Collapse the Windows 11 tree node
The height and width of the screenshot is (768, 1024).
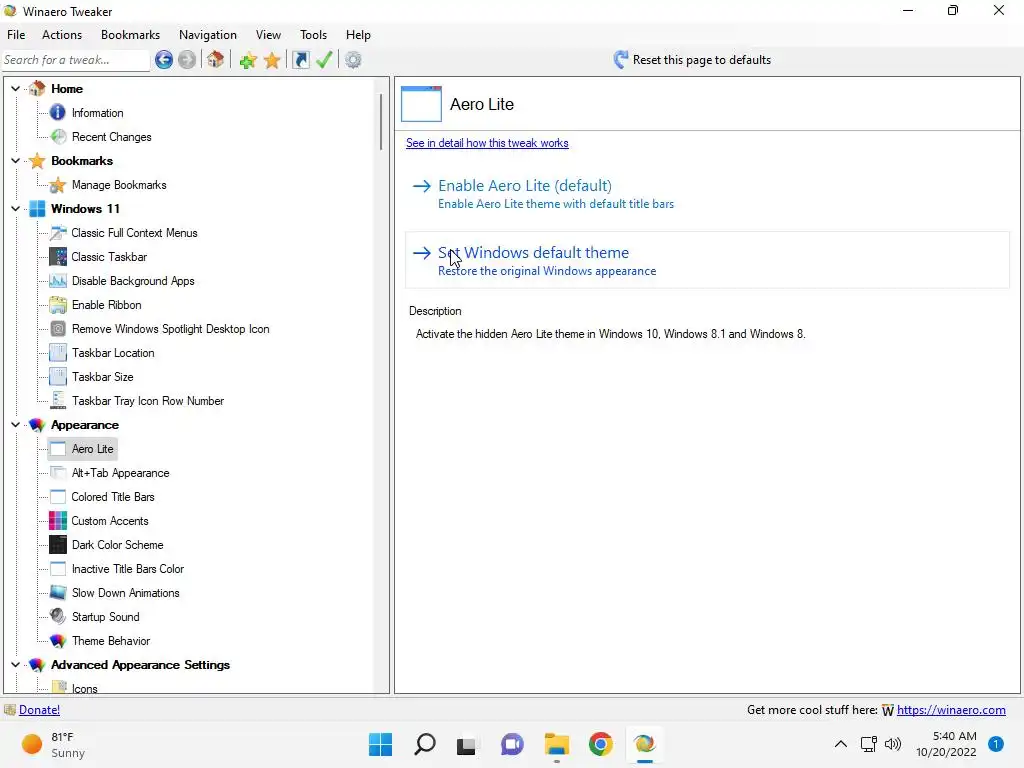click(x=16, y=208)
